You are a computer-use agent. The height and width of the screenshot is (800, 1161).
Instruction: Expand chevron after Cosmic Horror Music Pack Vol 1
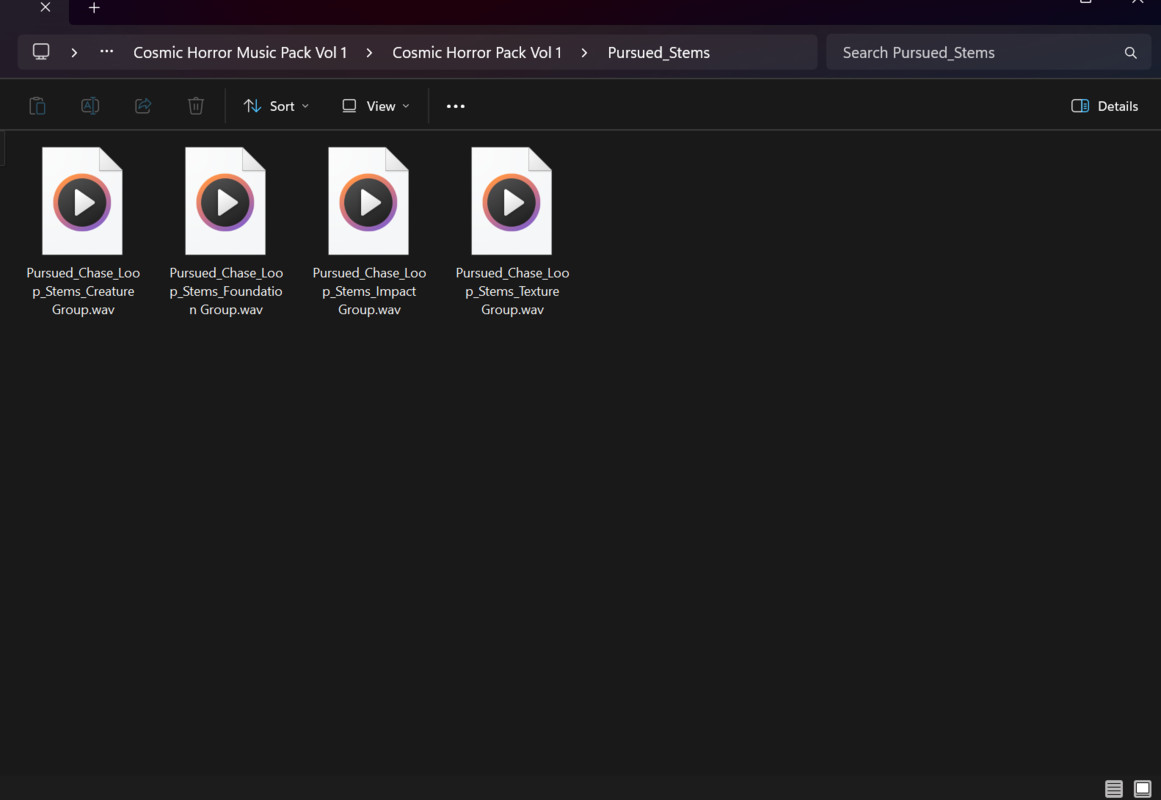pos(369,53)
